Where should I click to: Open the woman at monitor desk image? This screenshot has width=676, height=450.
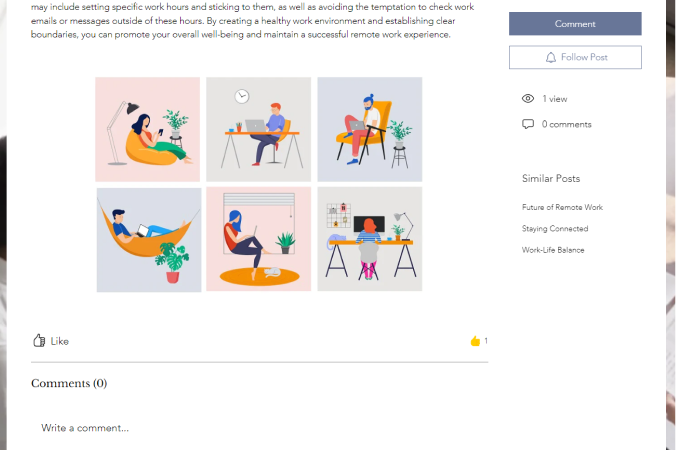click(370, 239)
